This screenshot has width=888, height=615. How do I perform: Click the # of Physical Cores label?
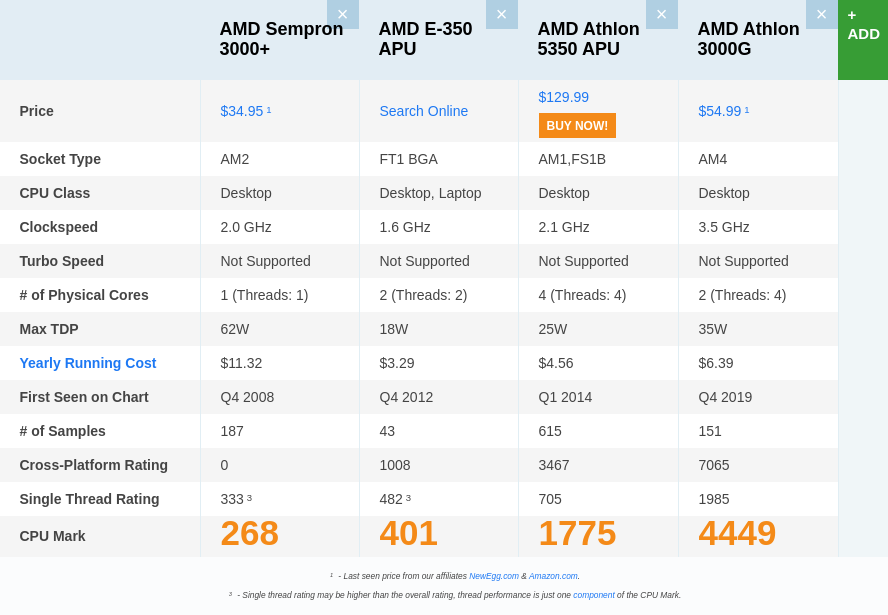tap(84, 295)
